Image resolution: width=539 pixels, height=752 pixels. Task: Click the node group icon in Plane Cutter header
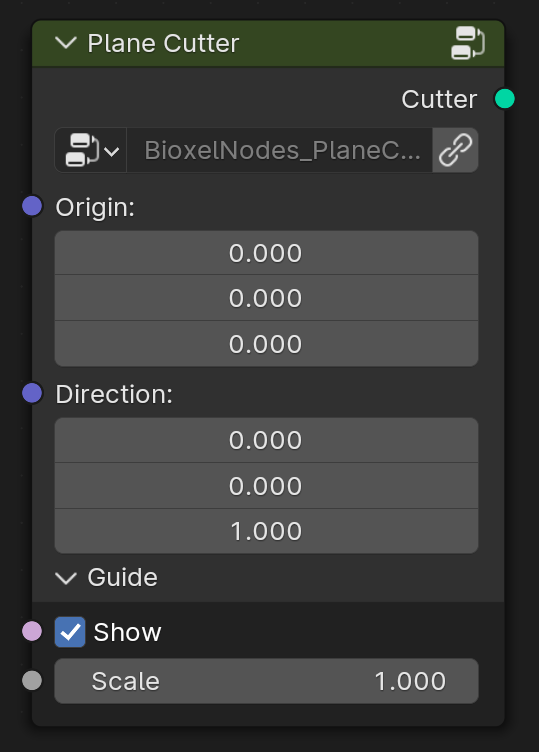click(x=468, y=43)
